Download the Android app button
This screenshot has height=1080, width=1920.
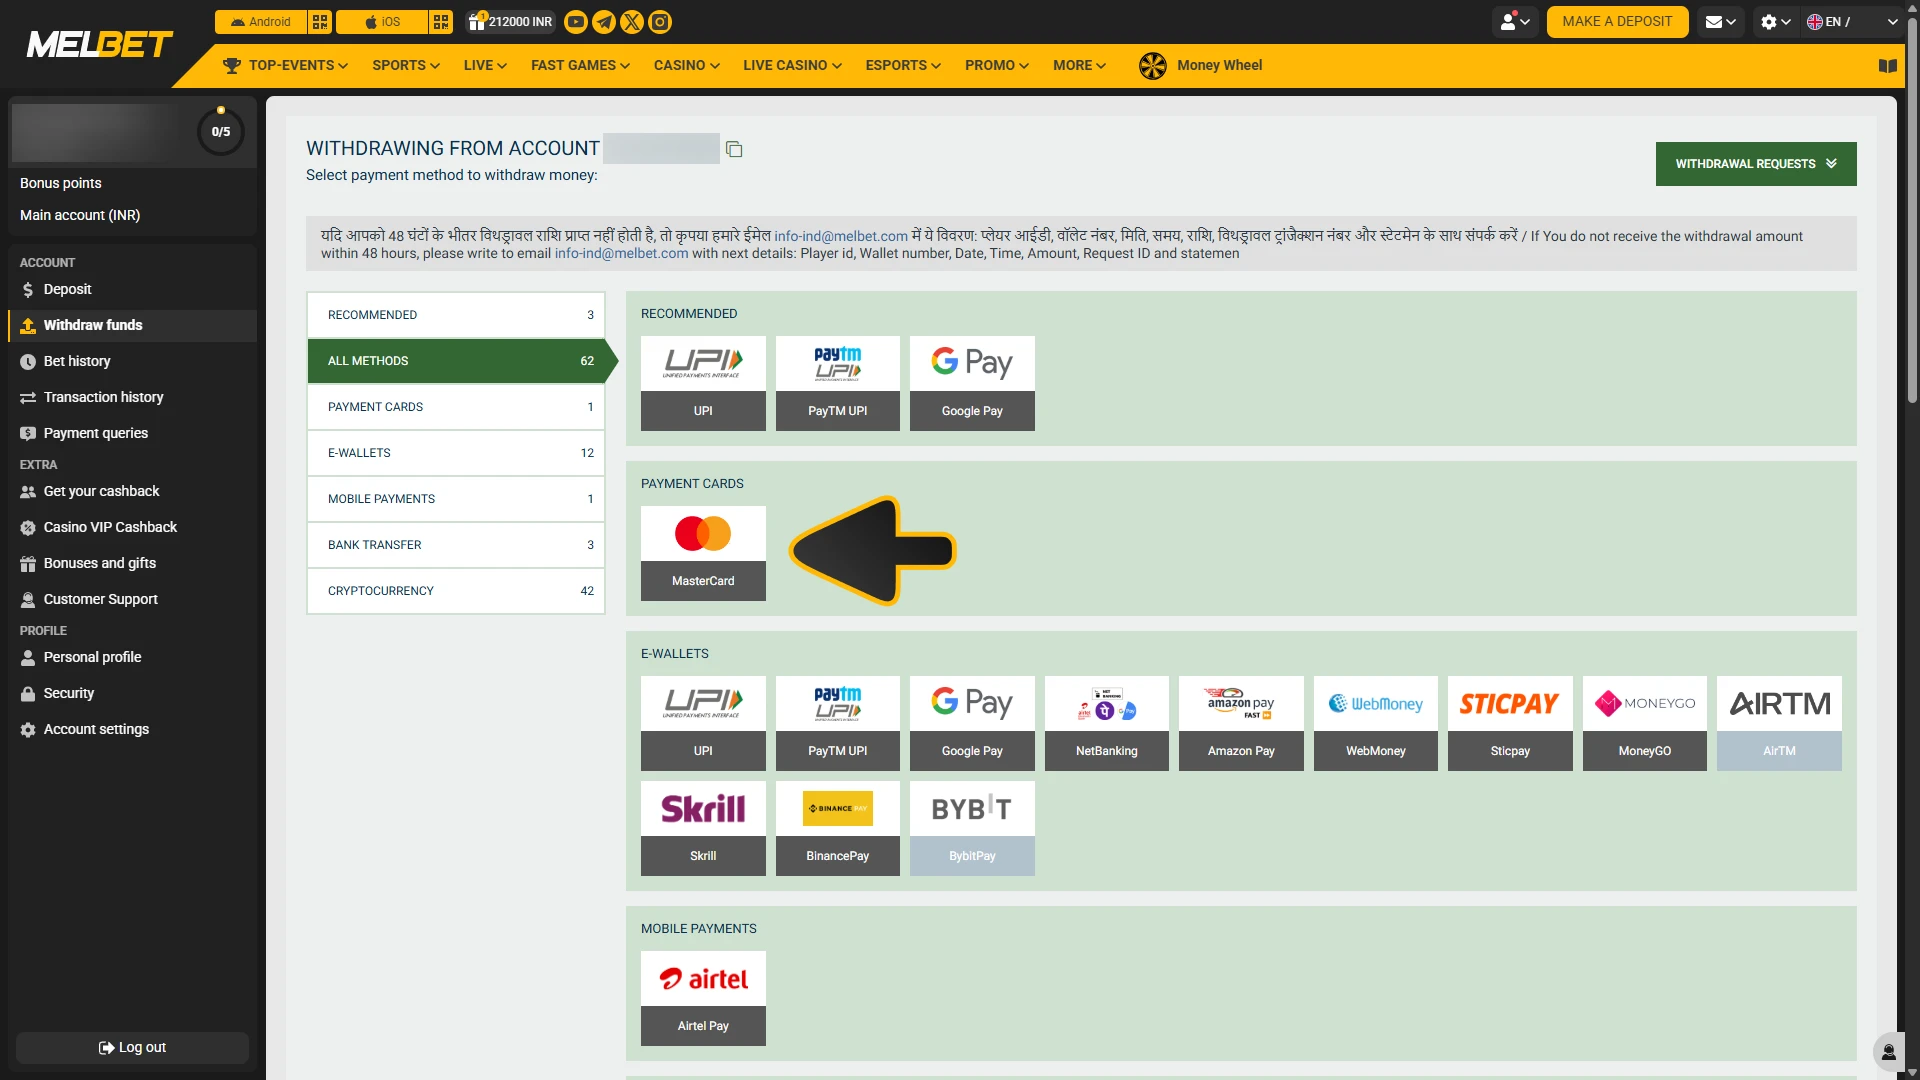tap(261, 22)
